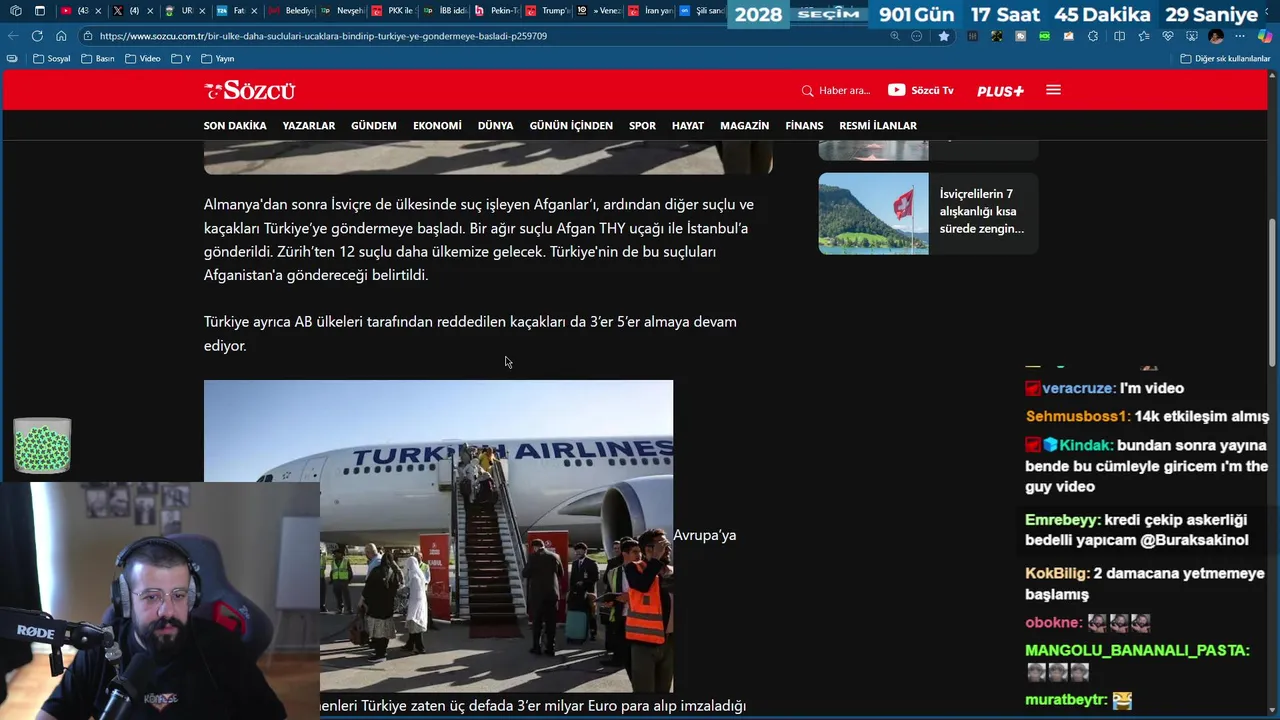Open the Video bookmarks folder

pos(143,59)
